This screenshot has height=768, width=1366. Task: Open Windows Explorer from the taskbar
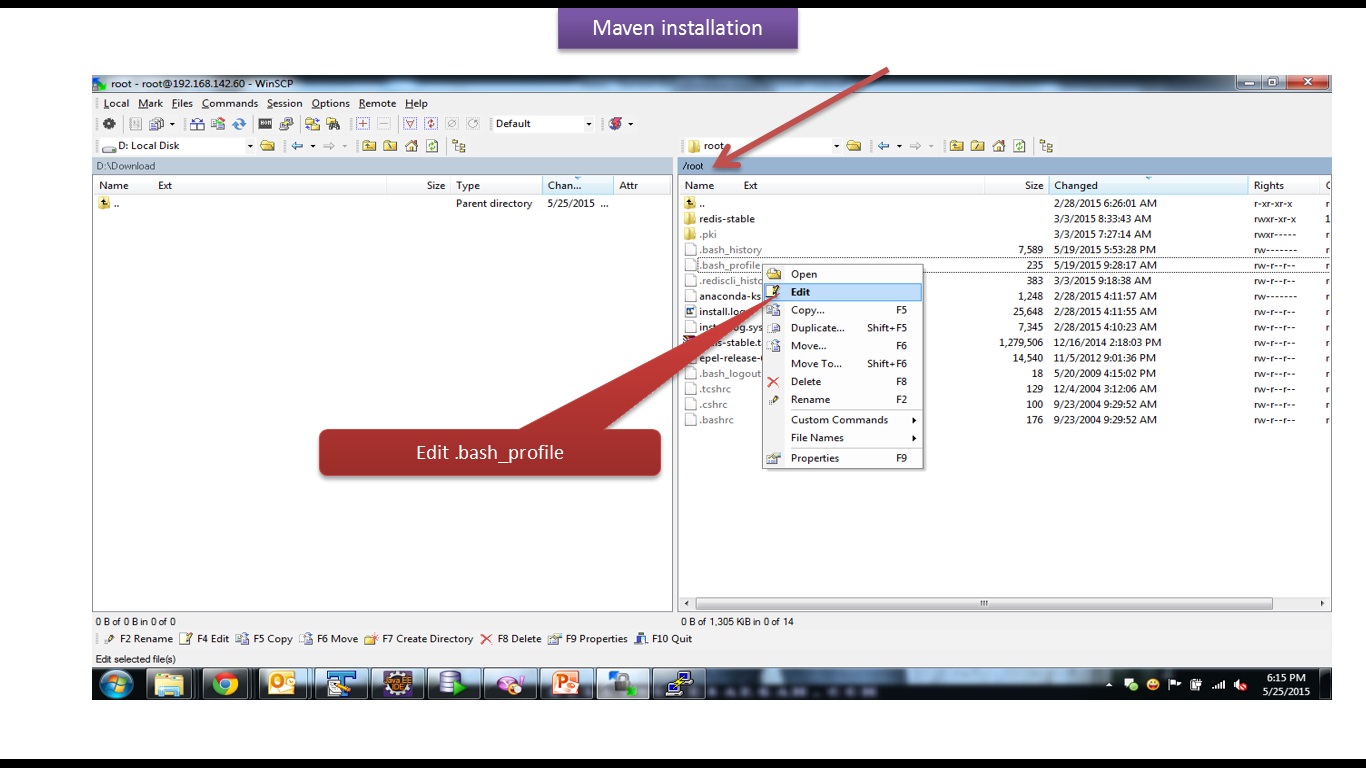[x=169, y=684]
